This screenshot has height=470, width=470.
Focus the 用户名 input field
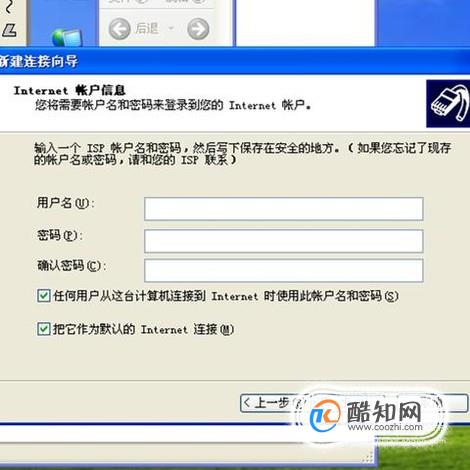tap(284, 209)
